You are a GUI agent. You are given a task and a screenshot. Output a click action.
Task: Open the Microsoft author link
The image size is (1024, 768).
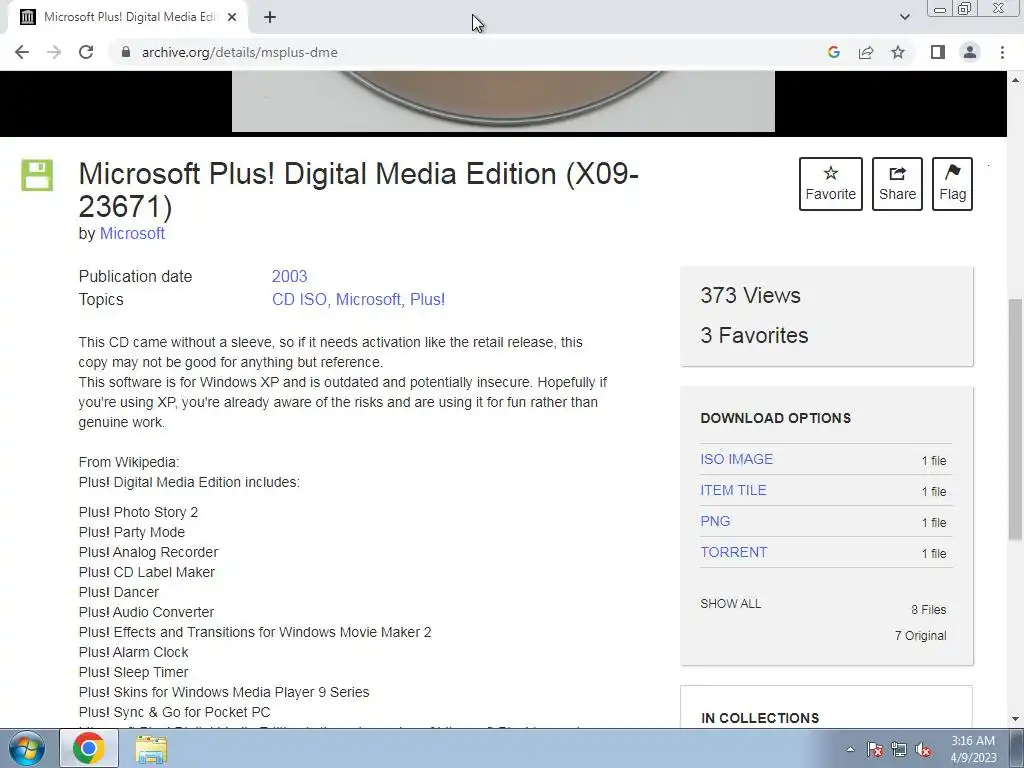pyautogui.click(x=132, y=233)
